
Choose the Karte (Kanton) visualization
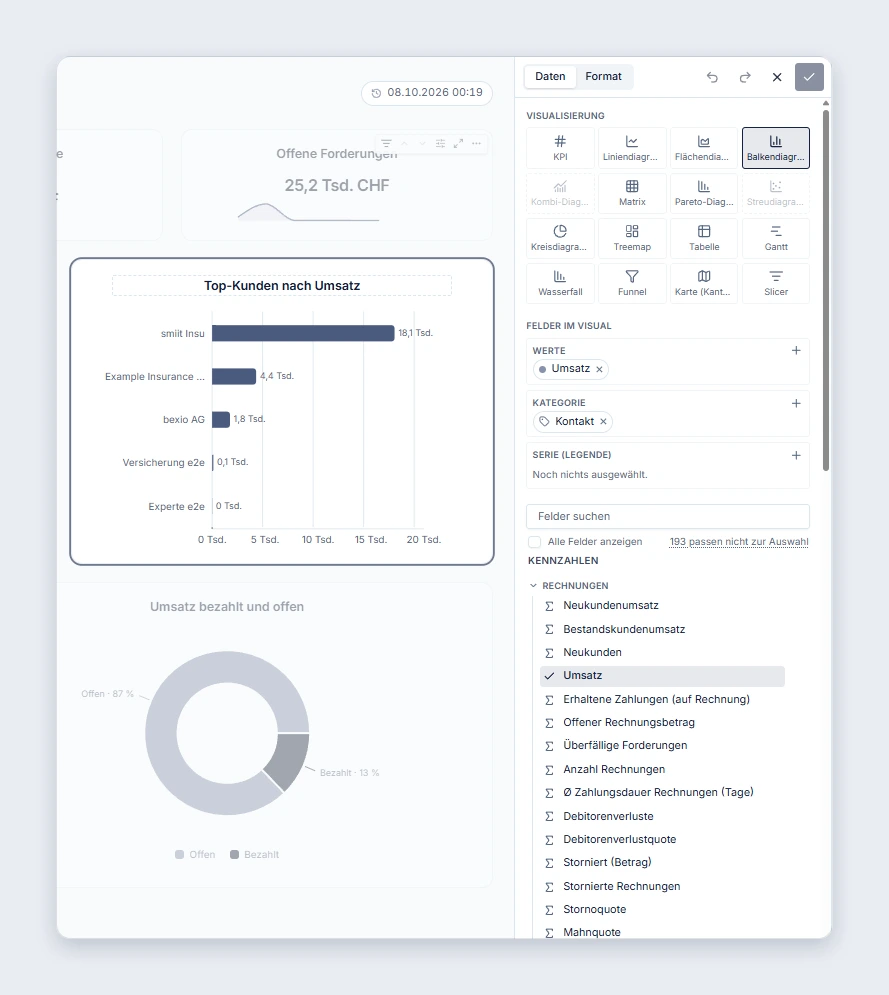pos(704,283)
